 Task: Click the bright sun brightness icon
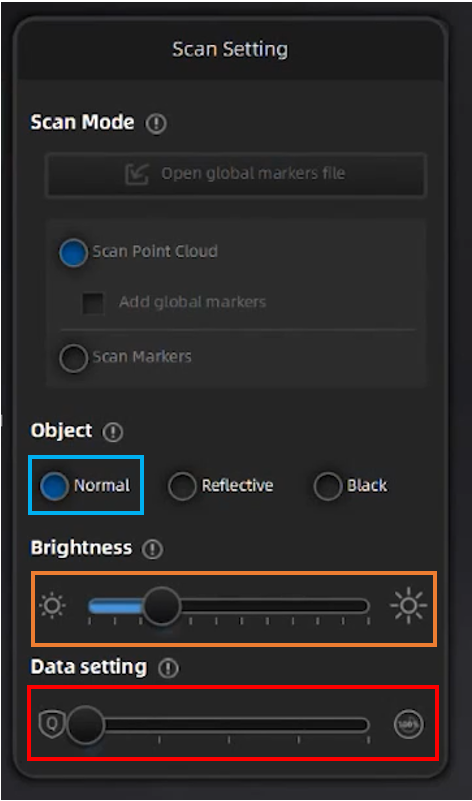coord(408,606)
